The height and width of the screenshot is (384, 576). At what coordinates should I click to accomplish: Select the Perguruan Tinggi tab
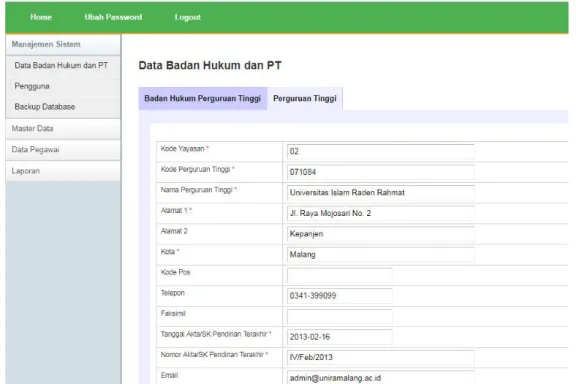[x=305, y=98]
